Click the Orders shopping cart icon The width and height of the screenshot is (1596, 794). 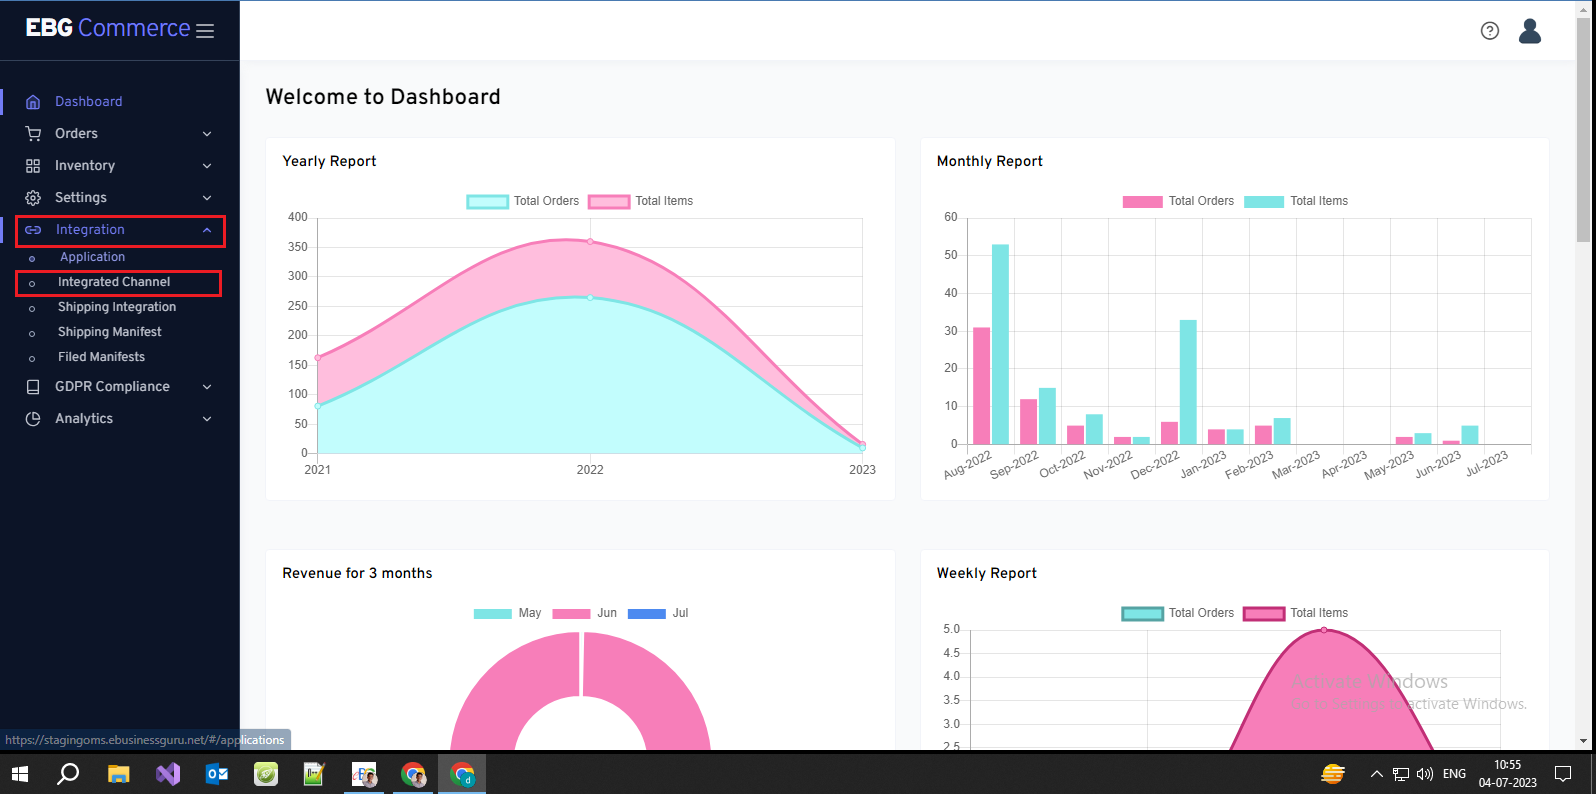pos(33,134)
